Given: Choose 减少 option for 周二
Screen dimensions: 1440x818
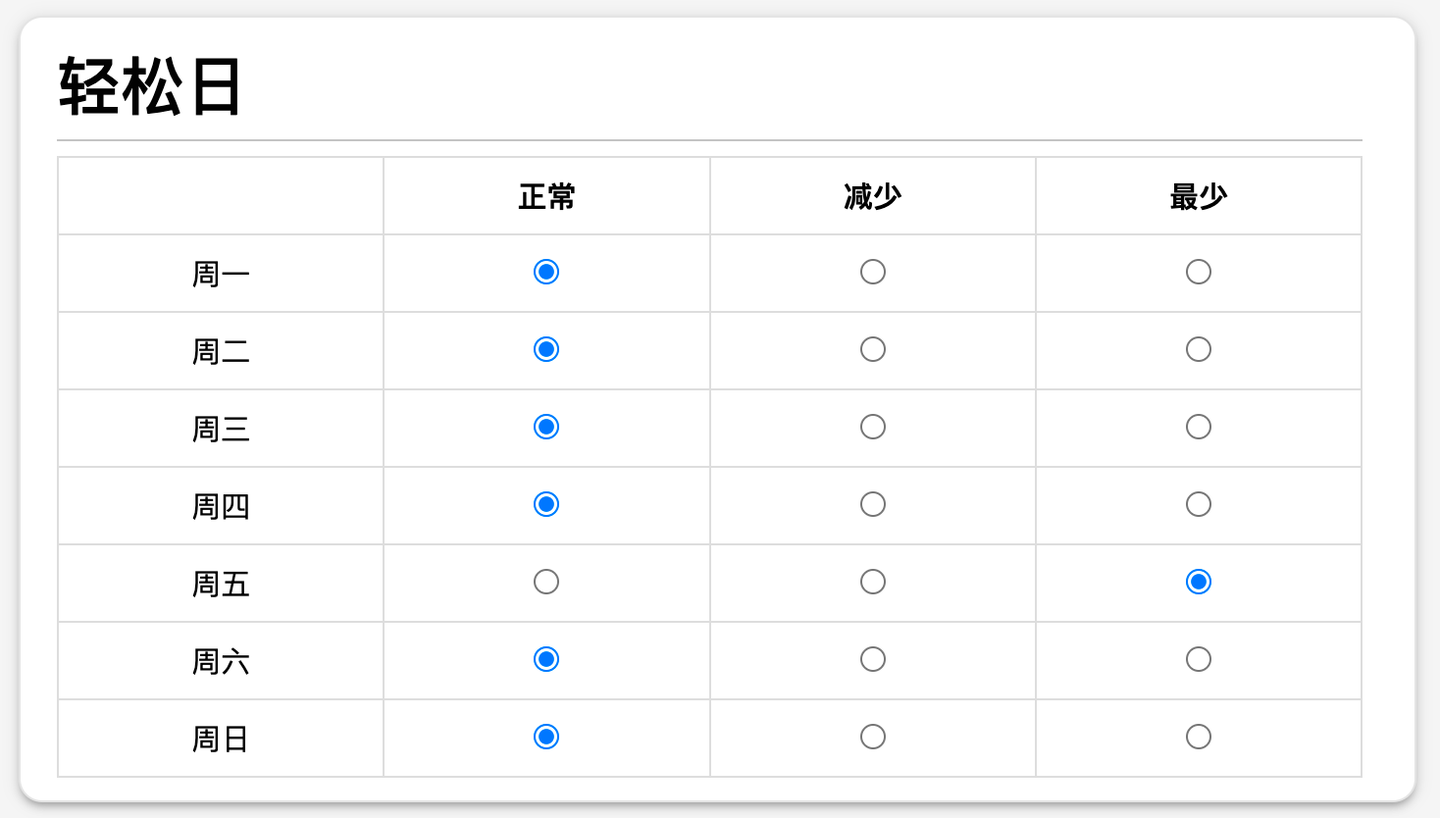Looking at the screenshot, I should pos(872,349).
